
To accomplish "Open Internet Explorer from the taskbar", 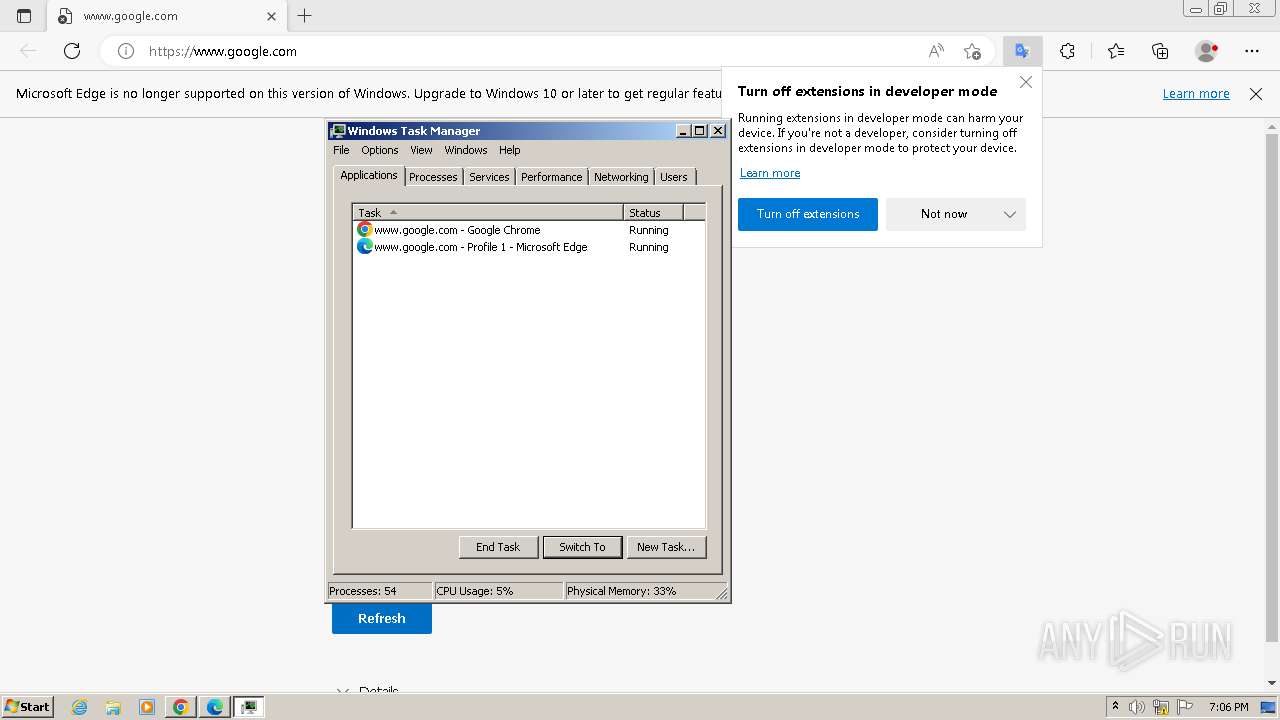I will (80, 707).
